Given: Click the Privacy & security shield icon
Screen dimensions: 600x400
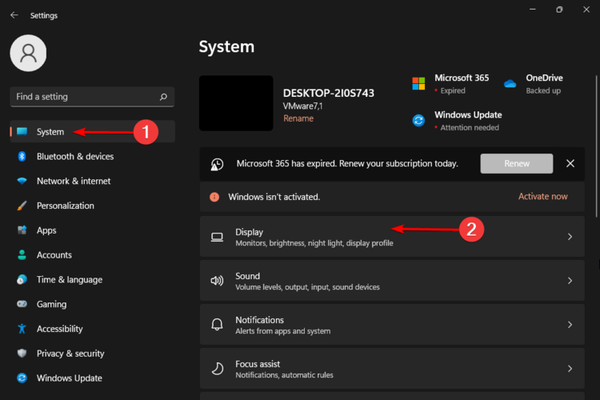Looking at the screenshot, I should pos(22,353).
